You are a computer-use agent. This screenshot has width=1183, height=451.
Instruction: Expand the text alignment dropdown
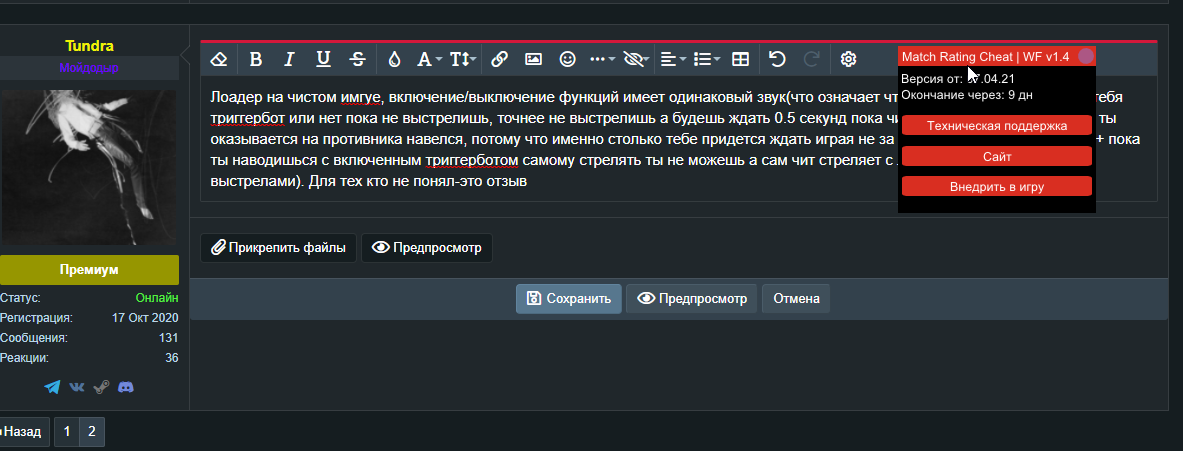(673, 59)
